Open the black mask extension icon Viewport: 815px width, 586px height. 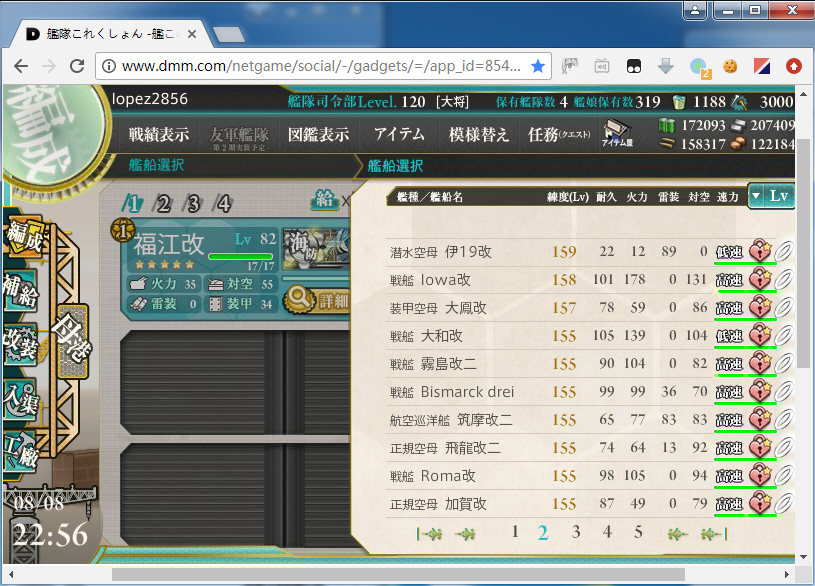coord(634,66)
